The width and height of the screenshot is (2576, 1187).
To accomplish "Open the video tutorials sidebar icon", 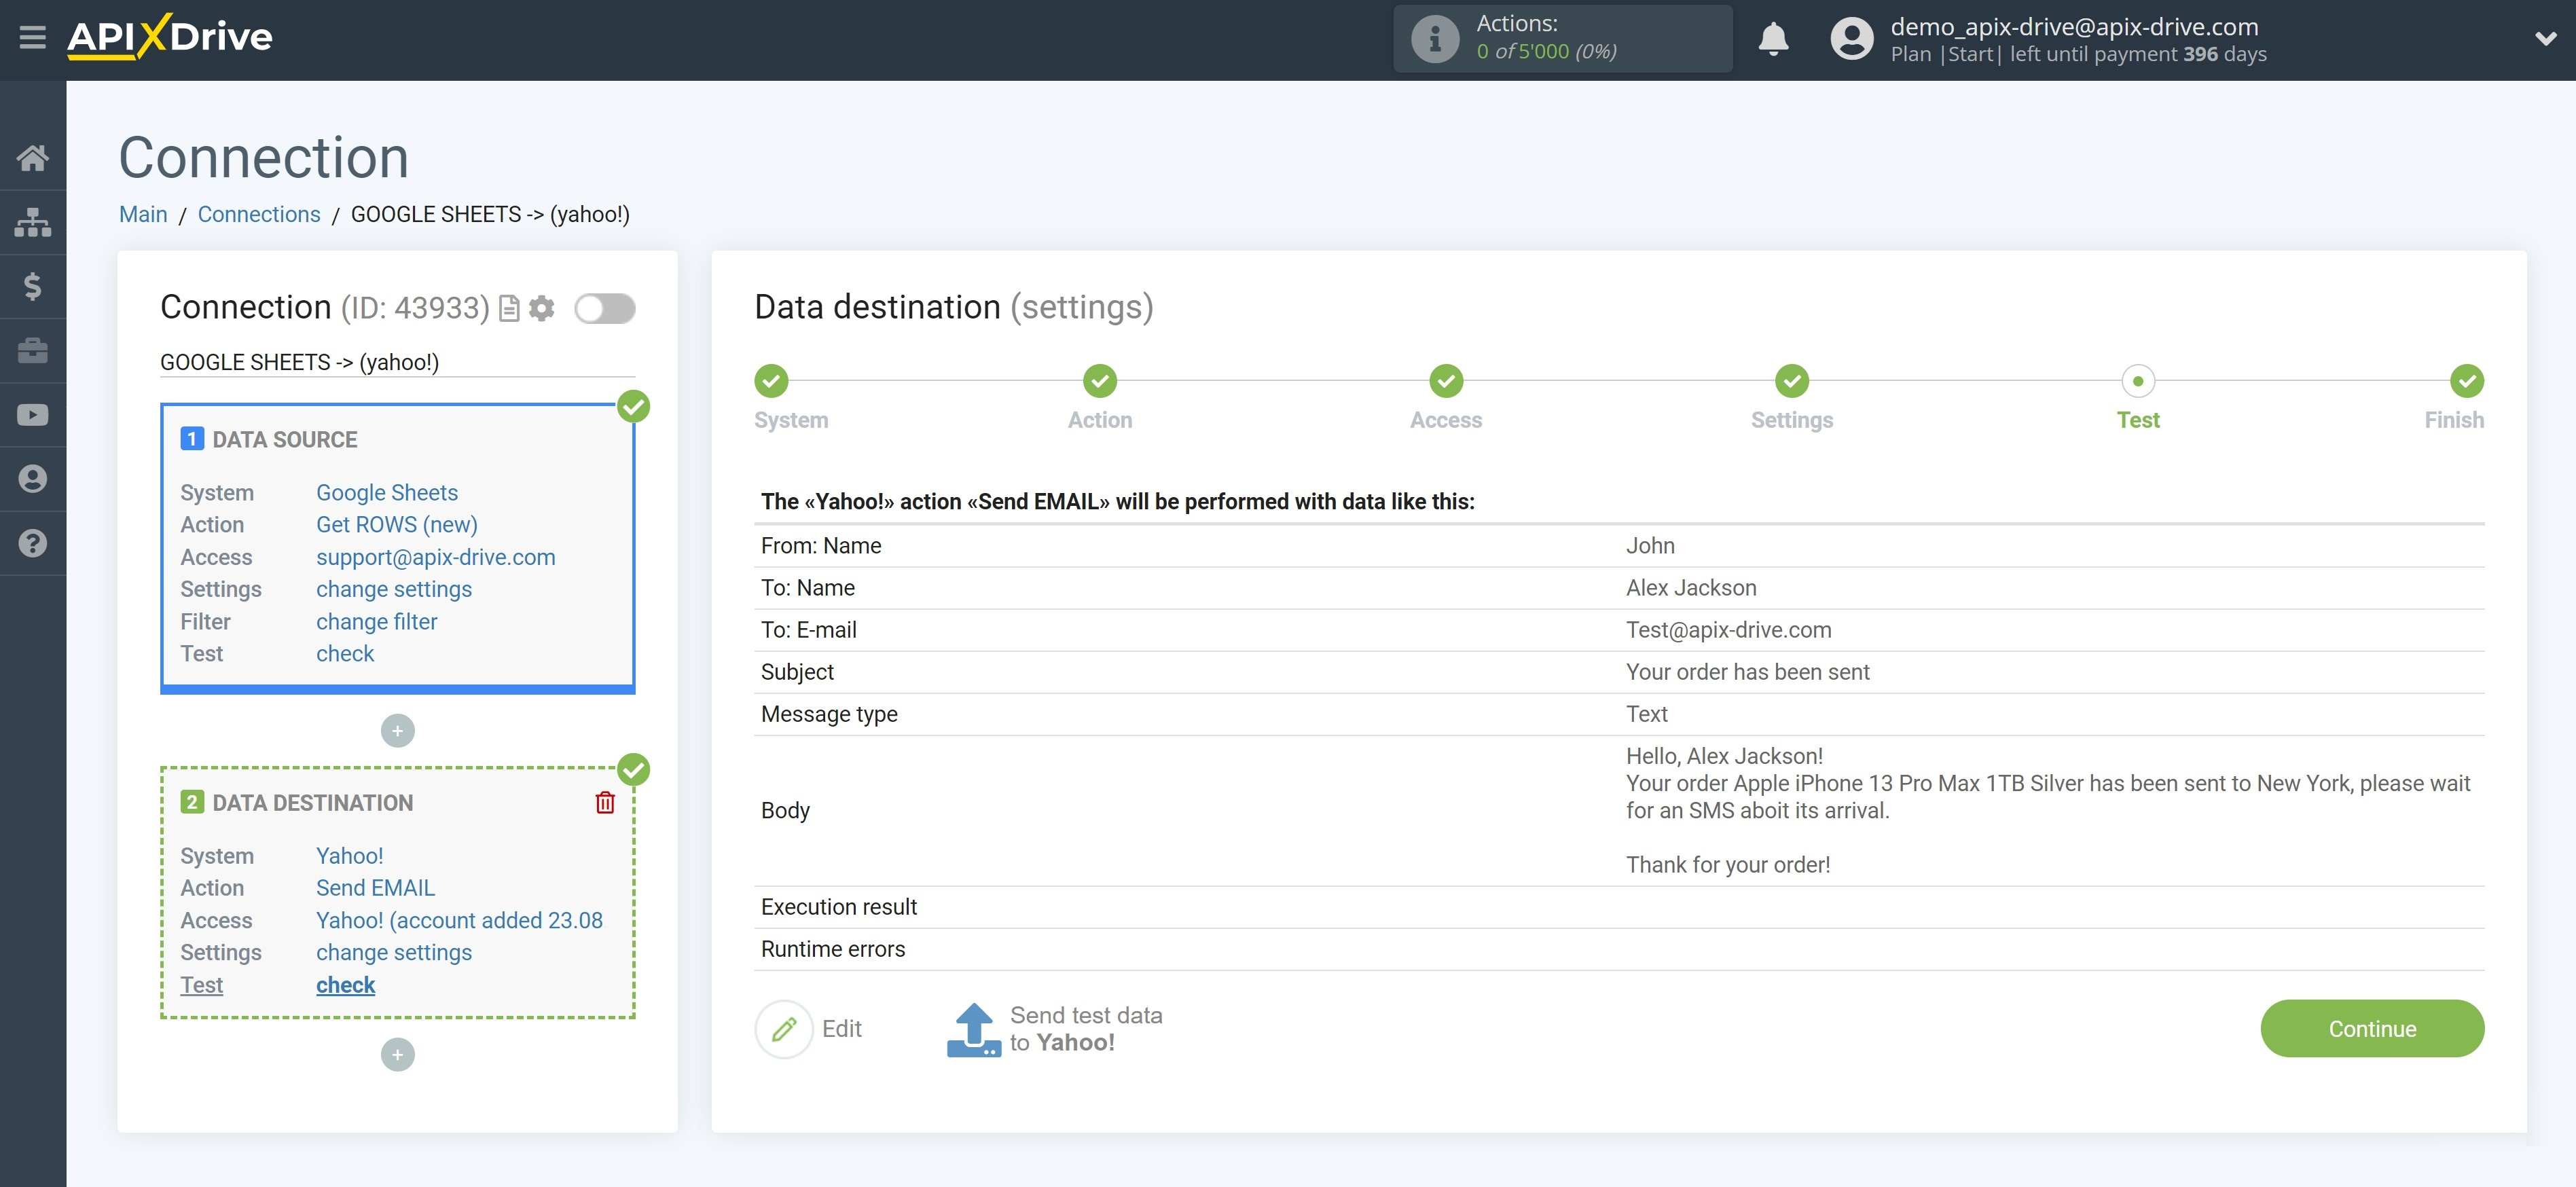I will [x=32, y=415].
